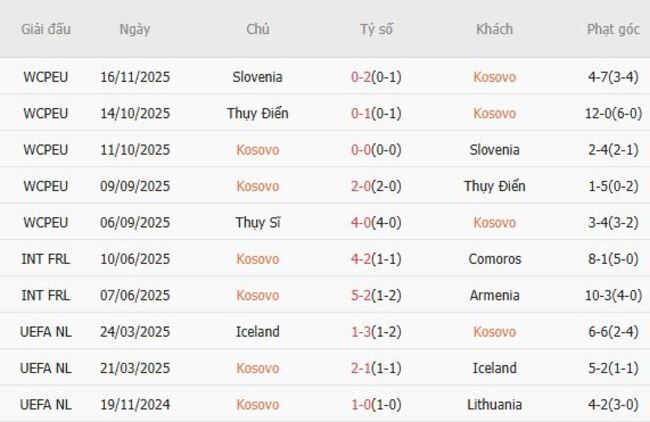Click Iceland away team on 21/03/2025
The height and width of the screenshot is (422, 650).
pyautogui.click(x=494, y=368)
